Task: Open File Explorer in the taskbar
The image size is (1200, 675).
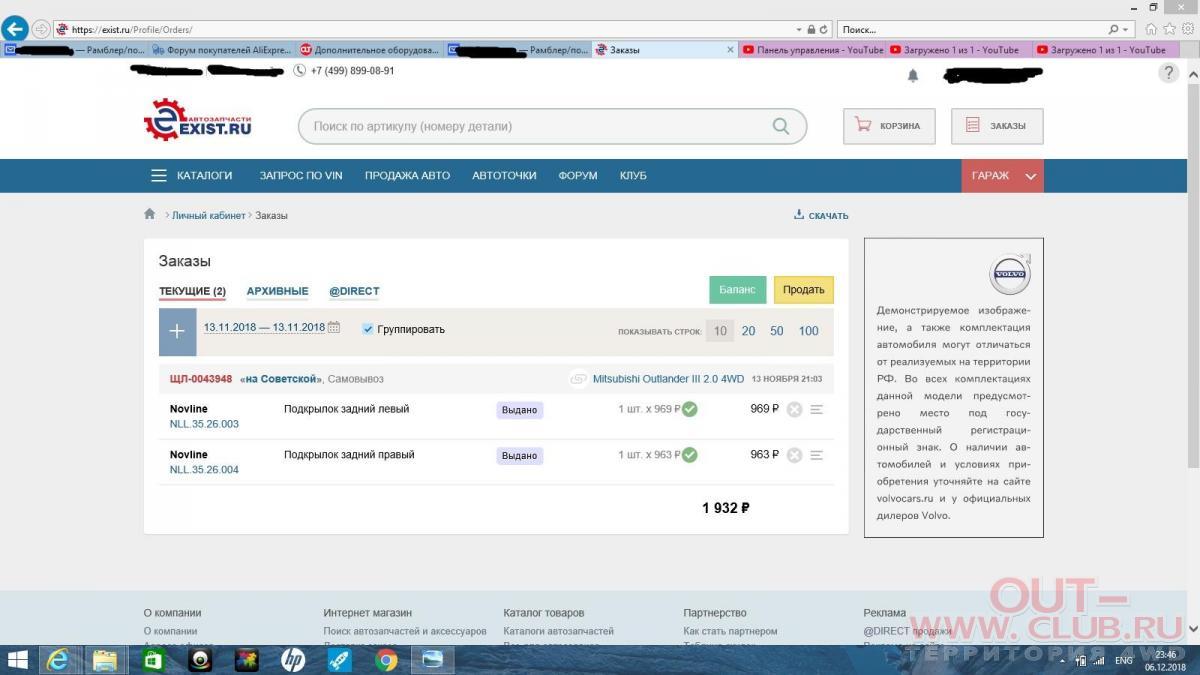Action: click(105, 660)
